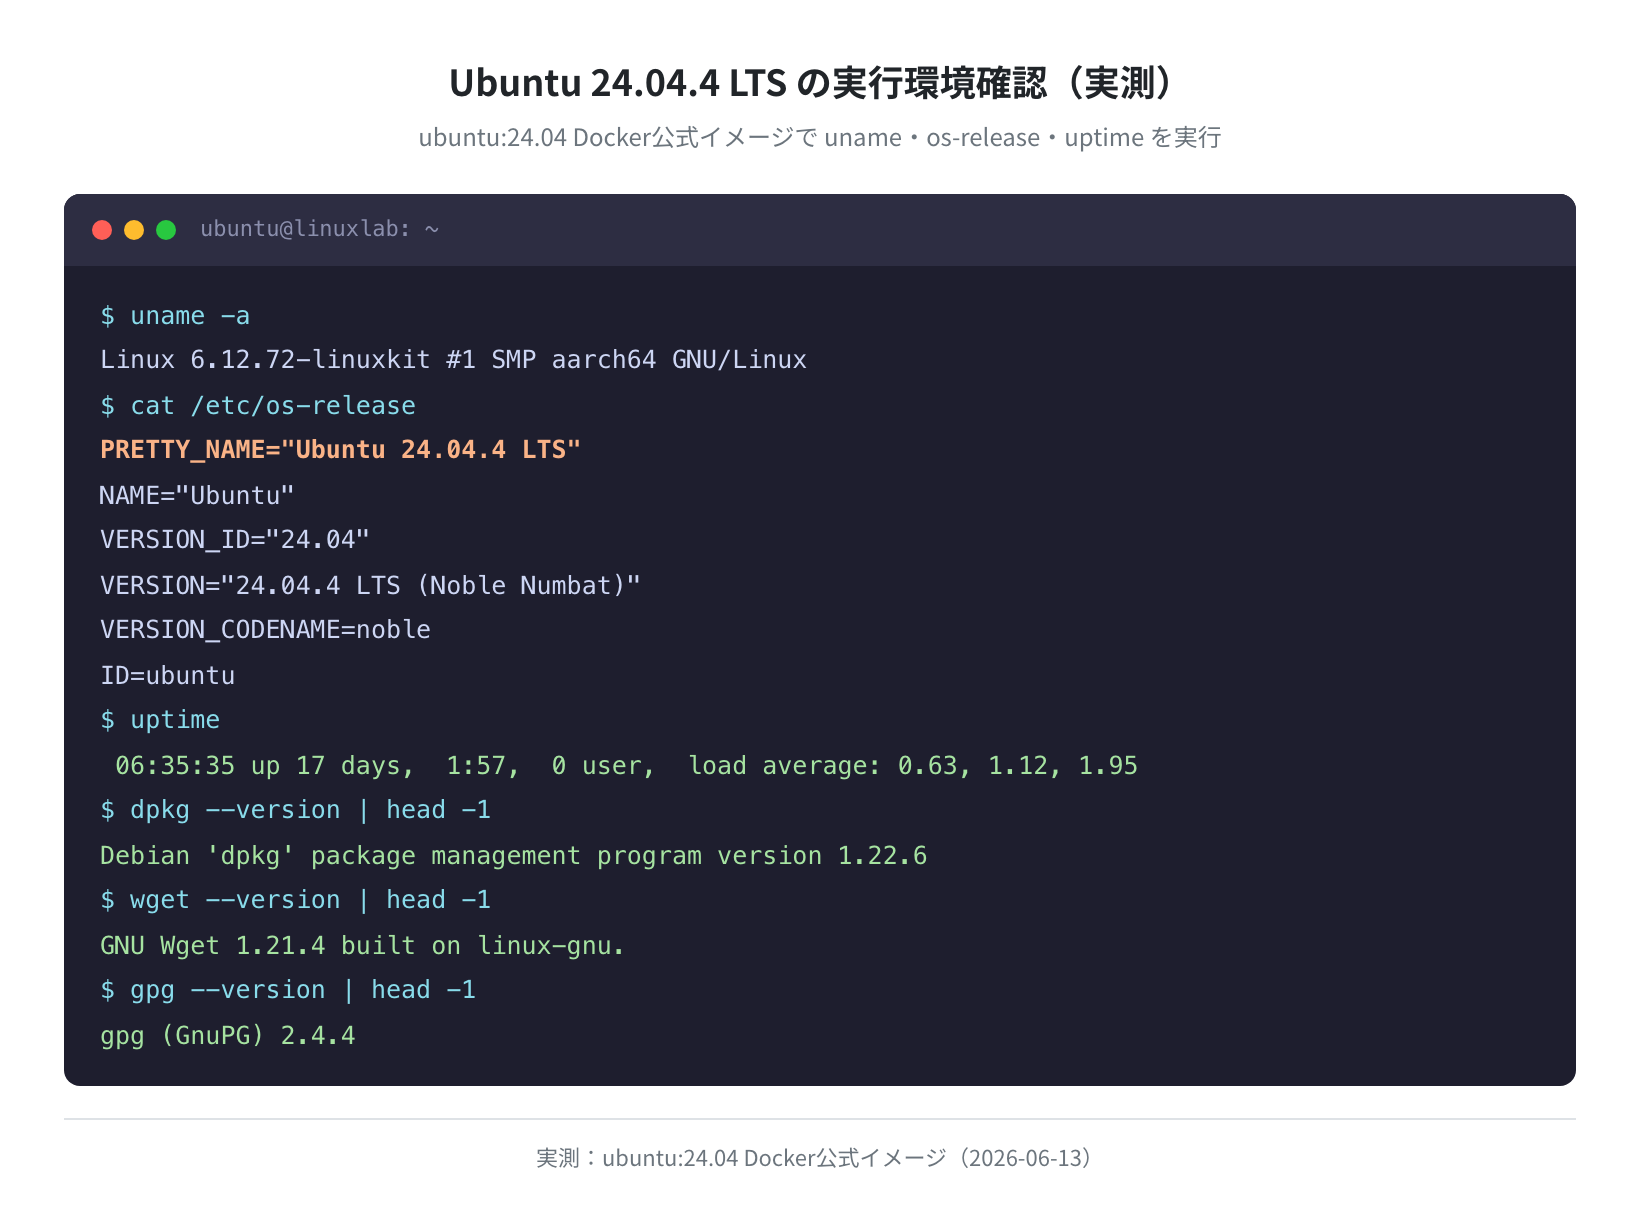Image resolution: width=1640 pixels, height=1214 pixels.
Task: Click the GNU Wget 1.21.4 output line
Action: point(362,946)
